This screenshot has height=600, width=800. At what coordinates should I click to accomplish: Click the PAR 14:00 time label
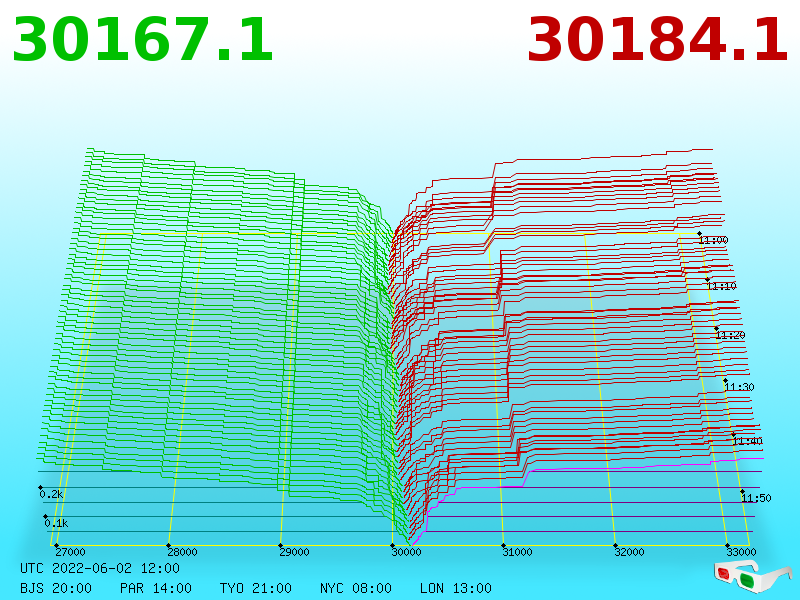(x=156, y=588)
